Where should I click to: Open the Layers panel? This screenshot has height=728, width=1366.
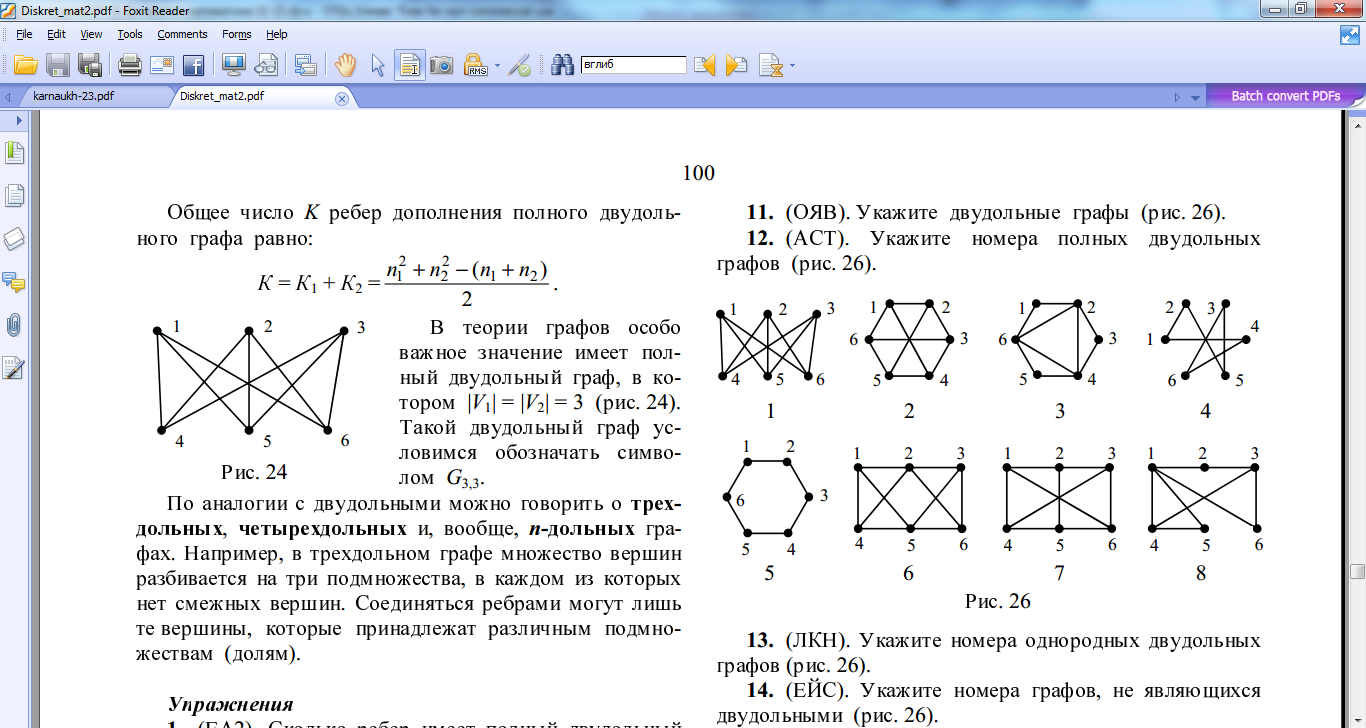click(14, 239)
